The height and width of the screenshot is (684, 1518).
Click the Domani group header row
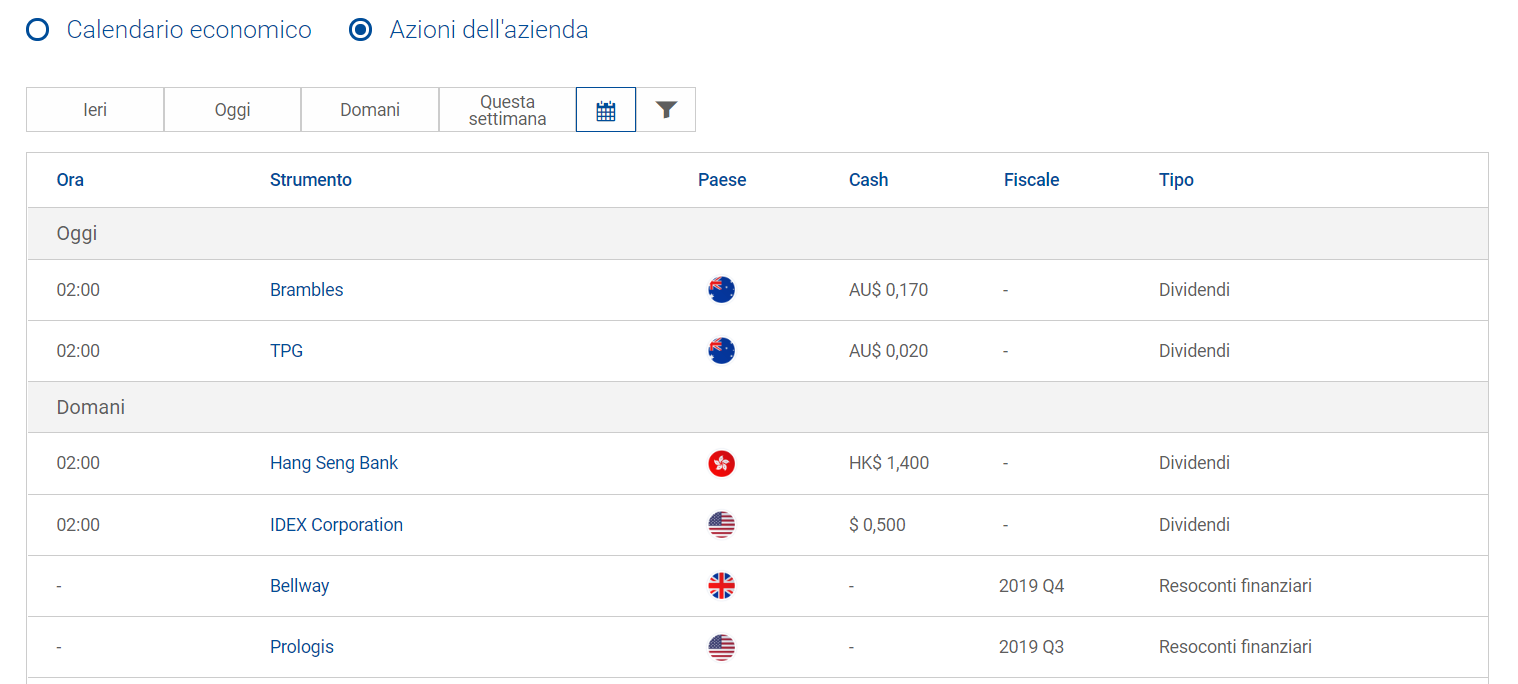(x=757, y=407)
